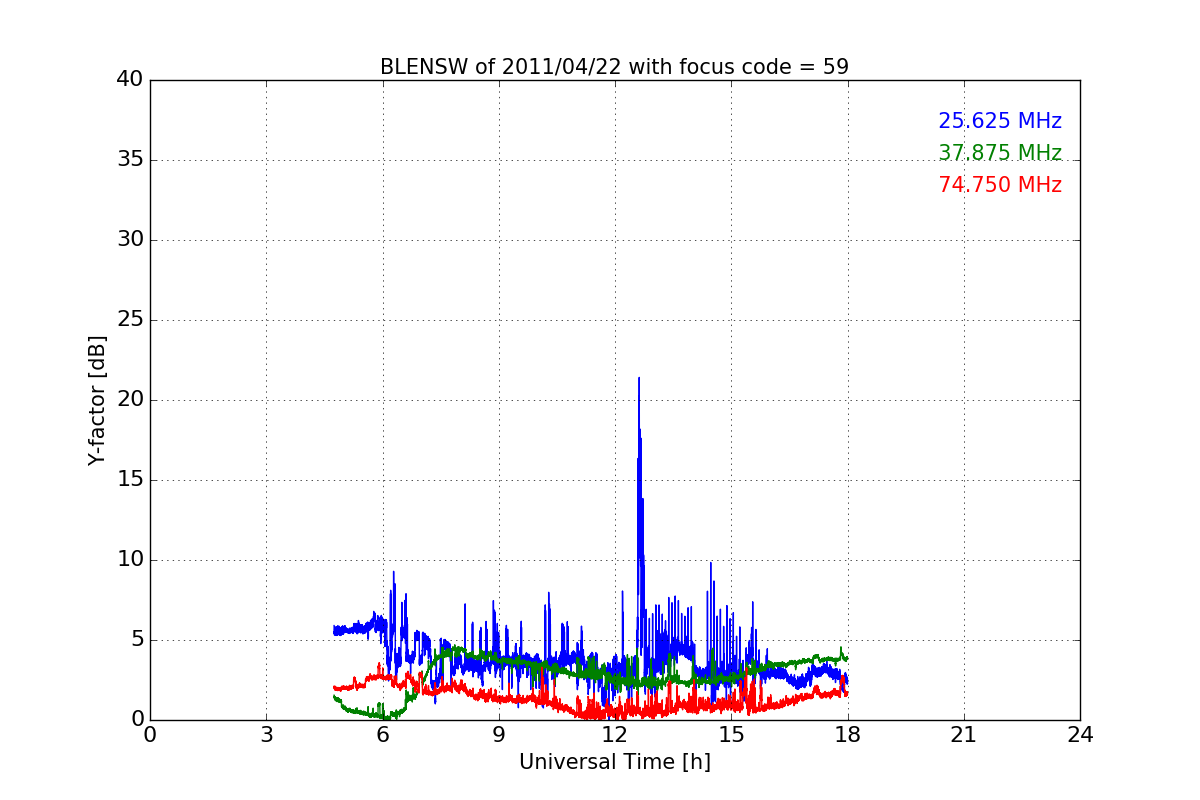Click the x-axis tick label 12
Image resolution: width=1200 pixels, height=800 pixels.
(x=615, y=734)
